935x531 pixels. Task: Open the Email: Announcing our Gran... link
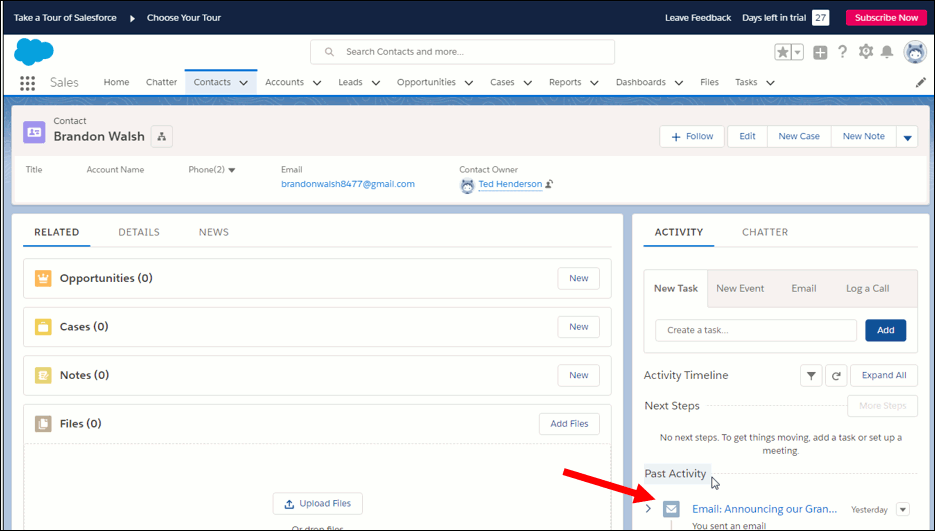(x=764, y=509)
